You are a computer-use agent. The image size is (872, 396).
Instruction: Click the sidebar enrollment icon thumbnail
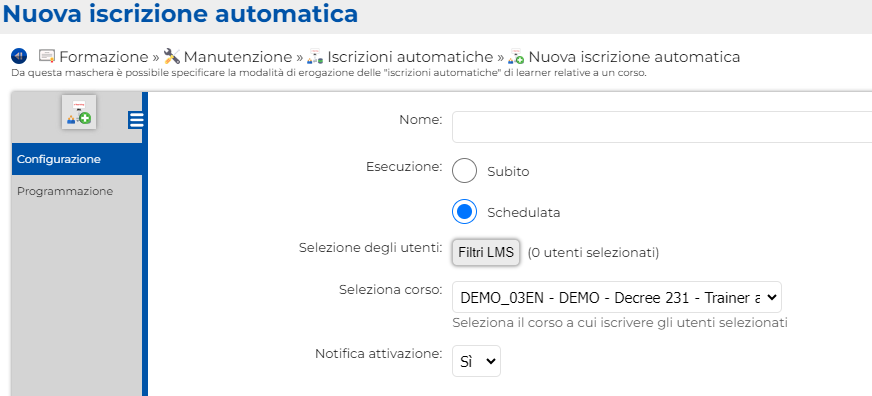(79, 112)
